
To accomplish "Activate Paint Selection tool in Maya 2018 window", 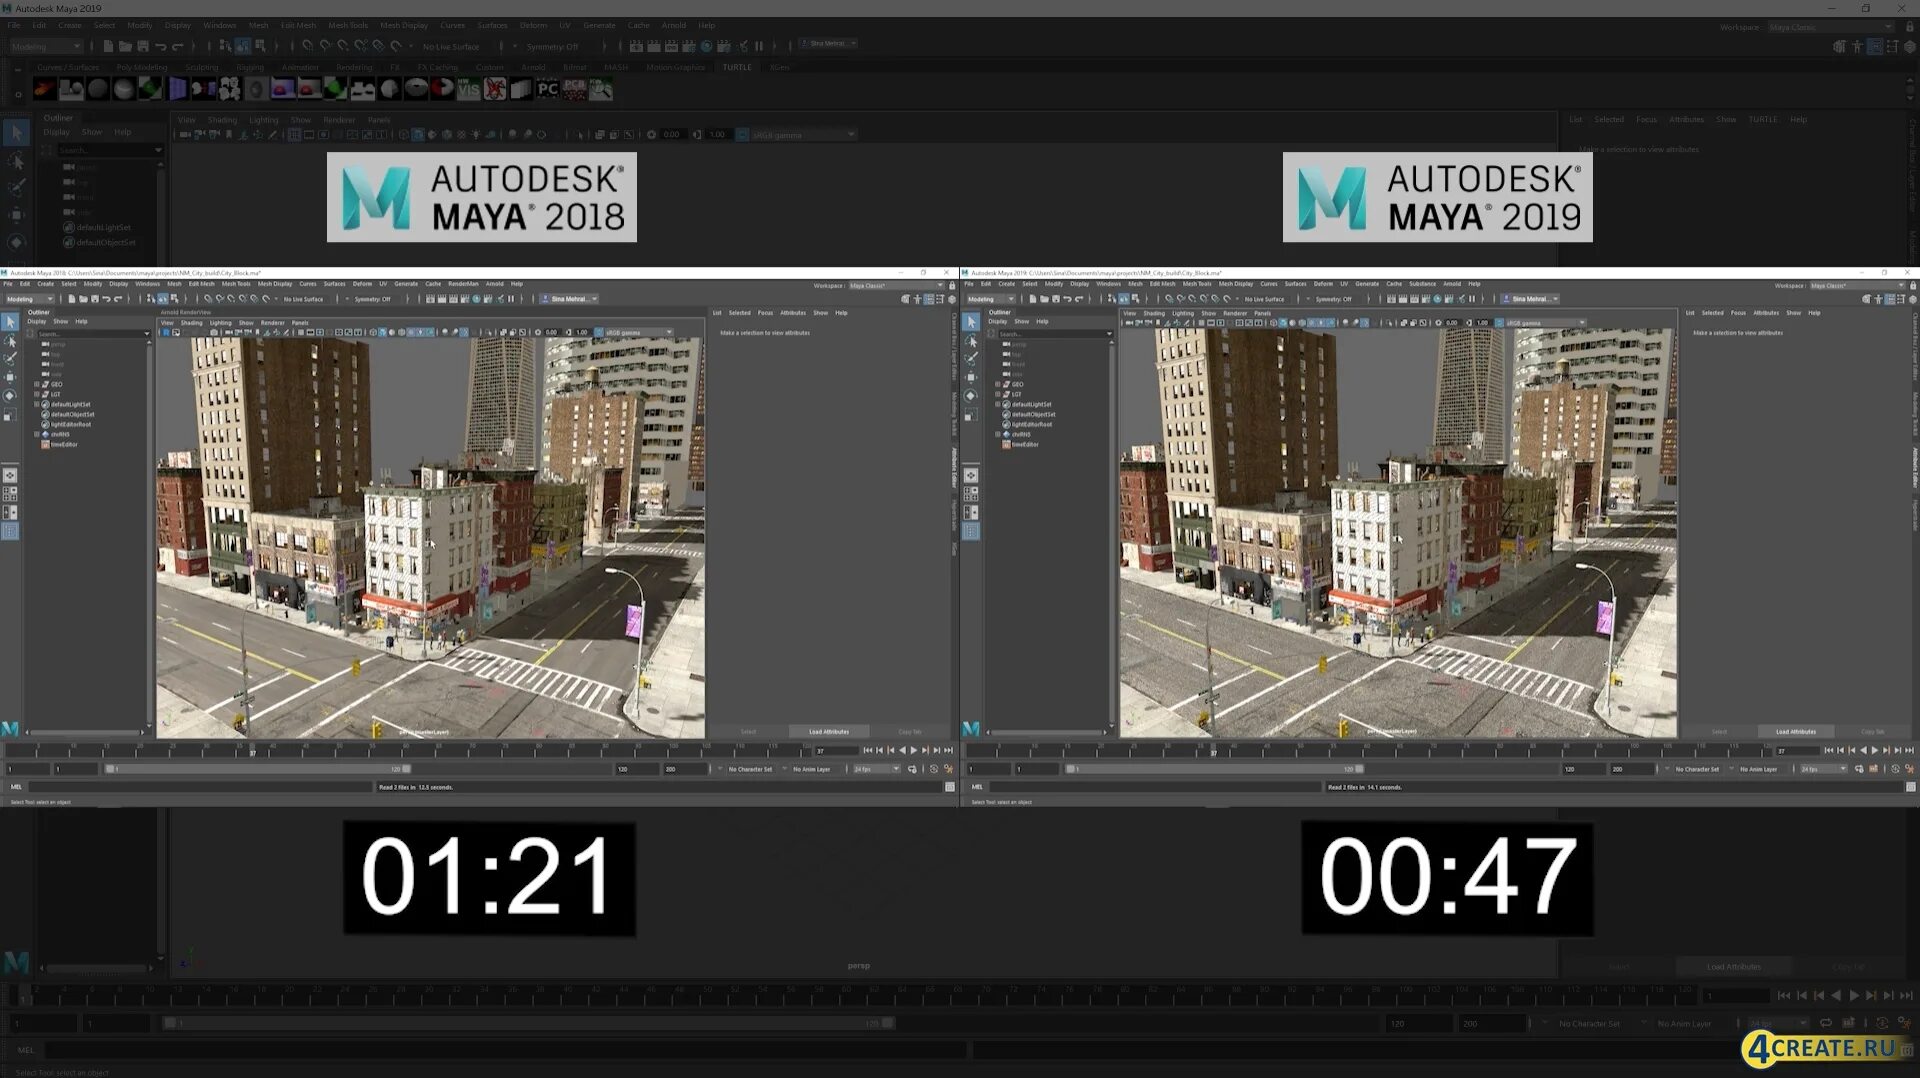I will [10, 358].
